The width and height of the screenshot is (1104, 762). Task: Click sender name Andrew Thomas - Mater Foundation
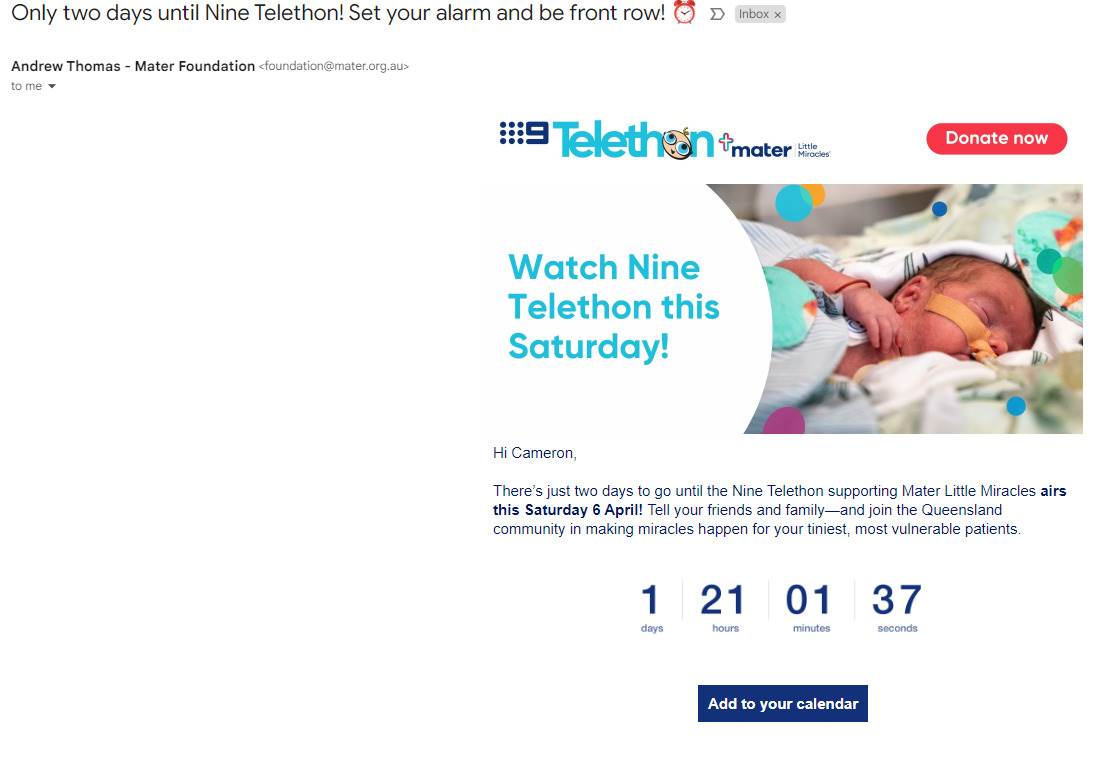coord(133,66)
